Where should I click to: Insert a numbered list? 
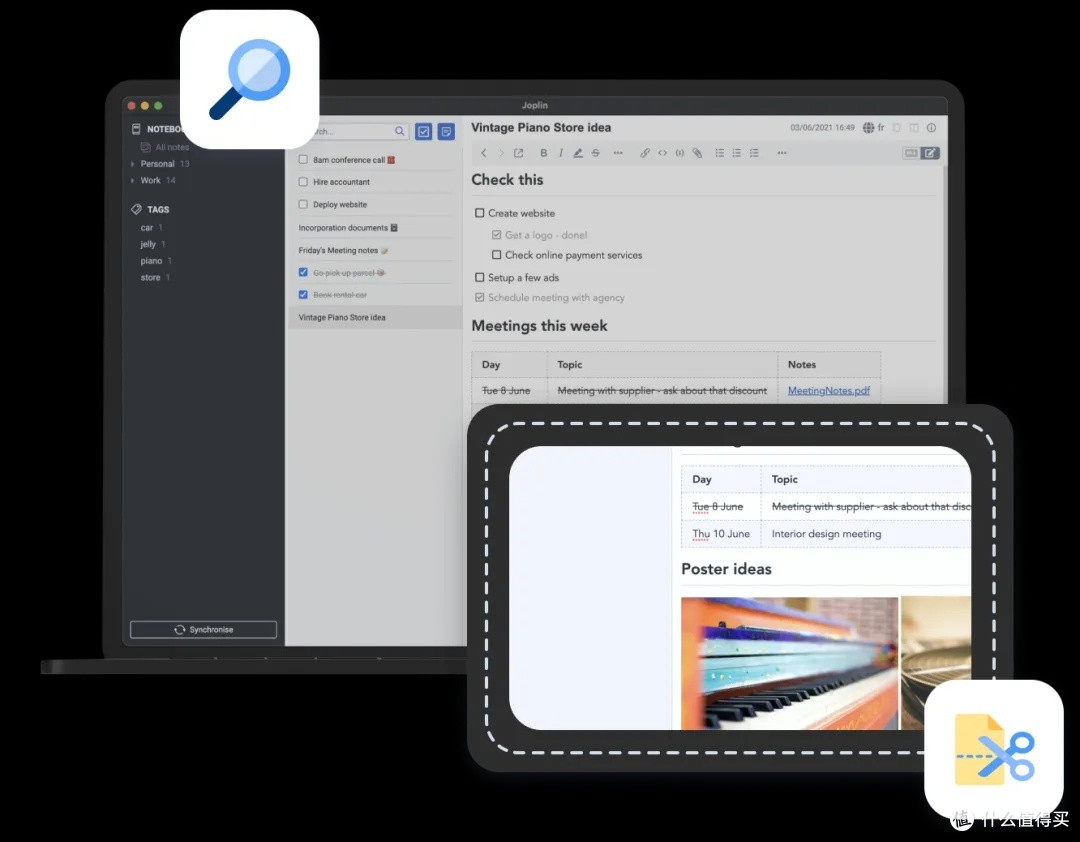736,153
